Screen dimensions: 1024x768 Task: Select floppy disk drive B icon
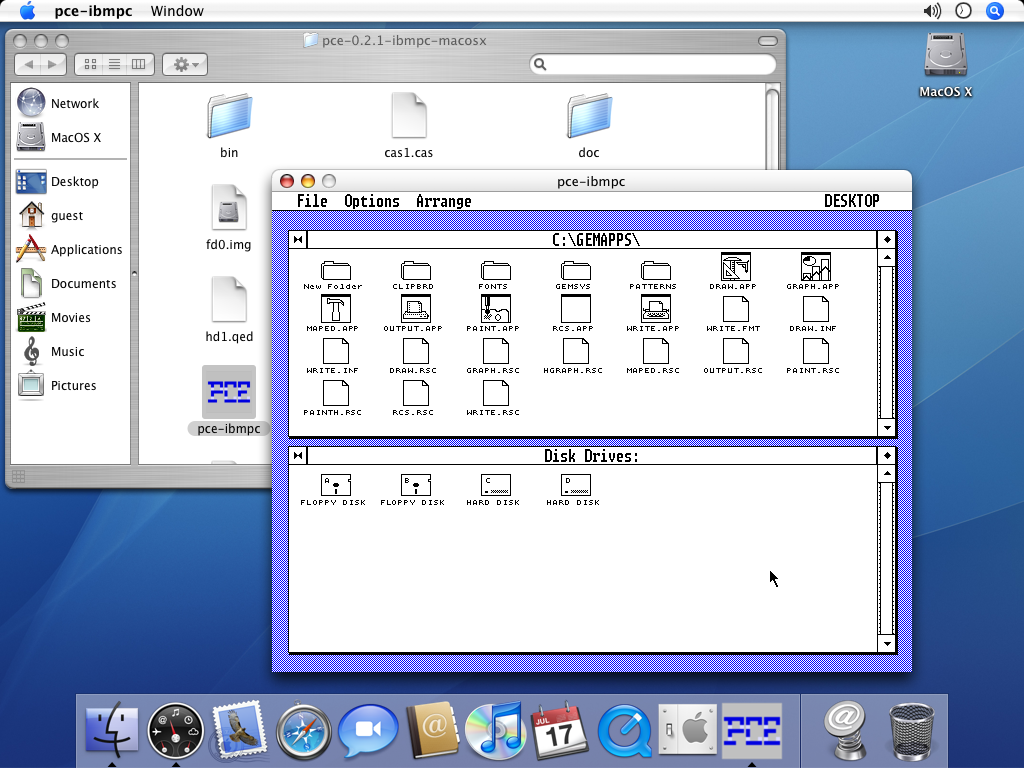coord(415,485)
